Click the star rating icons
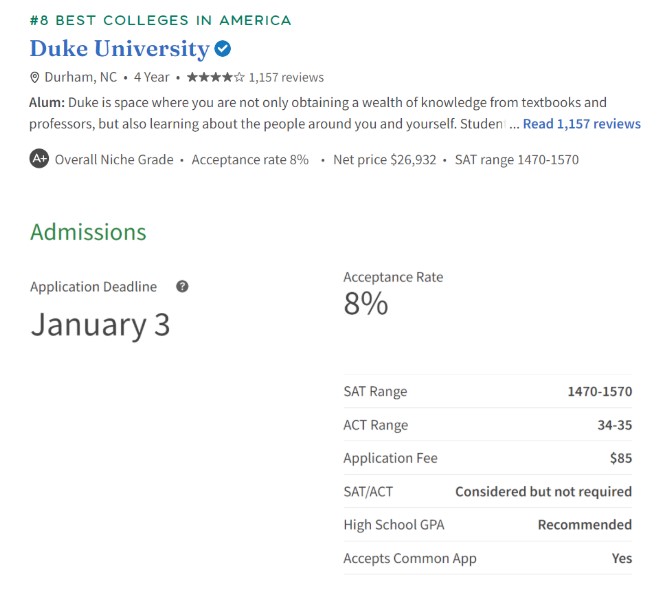Screen dimensions: 659x592 tap(216, 77)
